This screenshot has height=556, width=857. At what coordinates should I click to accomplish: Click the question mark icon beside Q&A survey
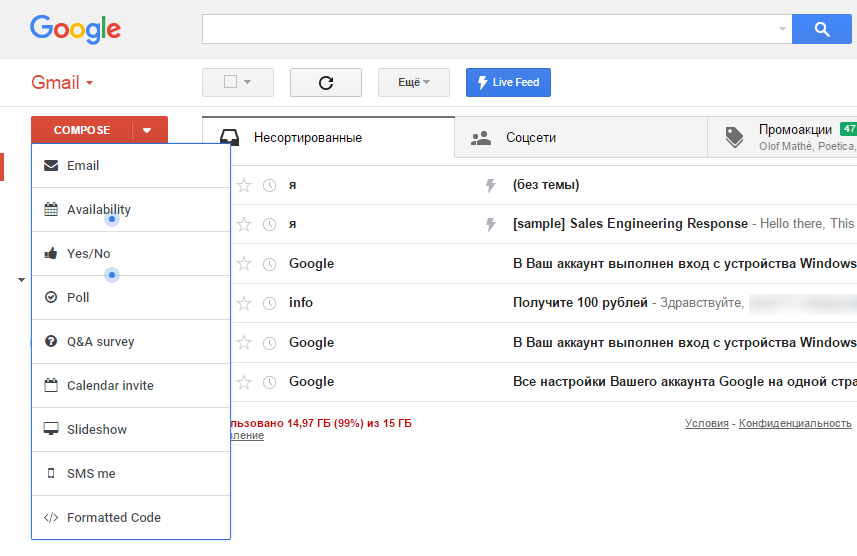(51, 341)
